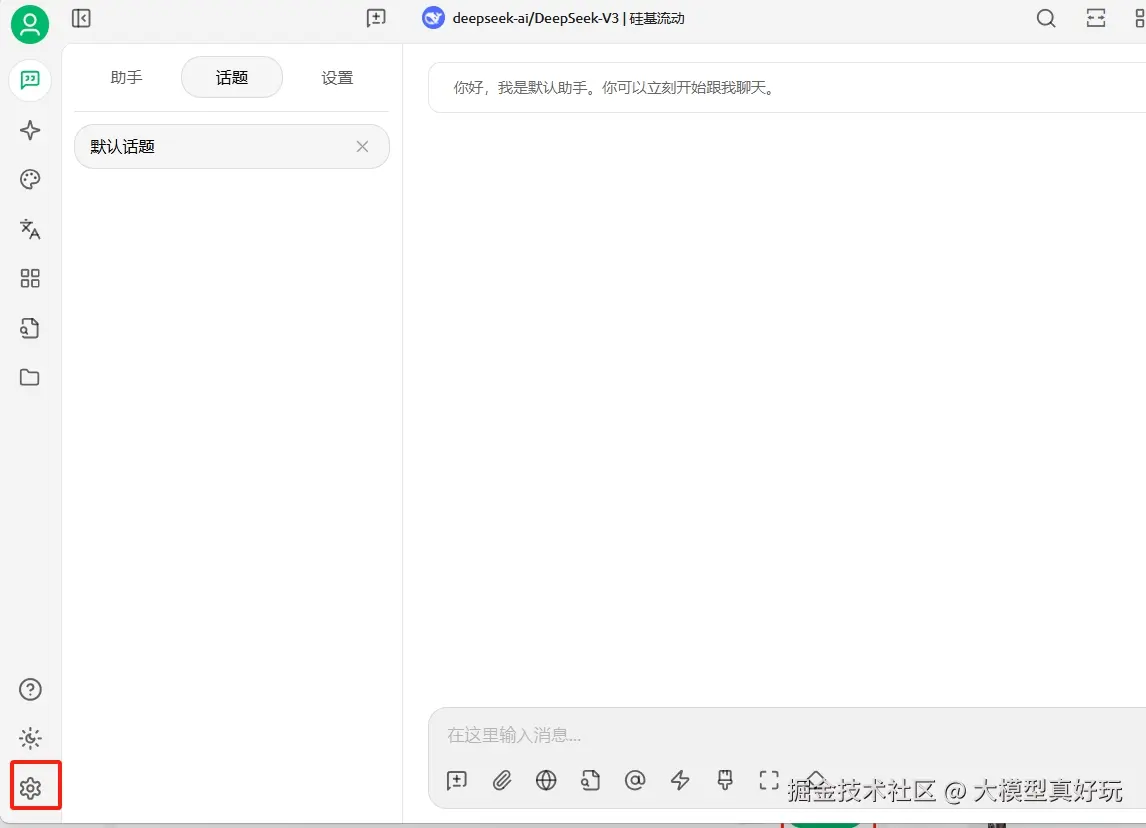Image resolution: width=1146 pixels, height=828 pixels.
Task: Open the mini apps grid
Action: coord(30,278)
